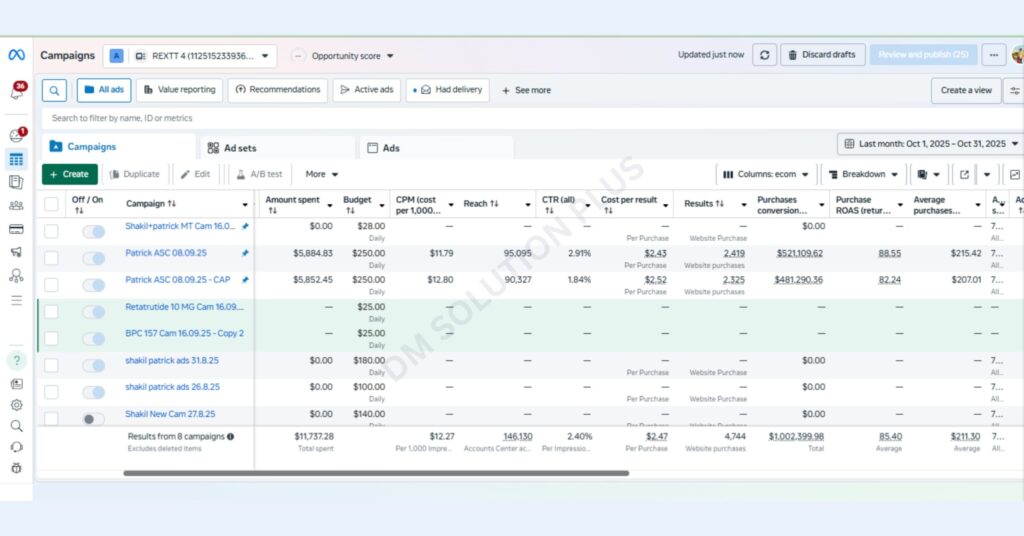Viewport: 1024px width, 536px height.
Task: Turn on Shakil New Cam 27.8.25 toggle
Action: (93, 419)
